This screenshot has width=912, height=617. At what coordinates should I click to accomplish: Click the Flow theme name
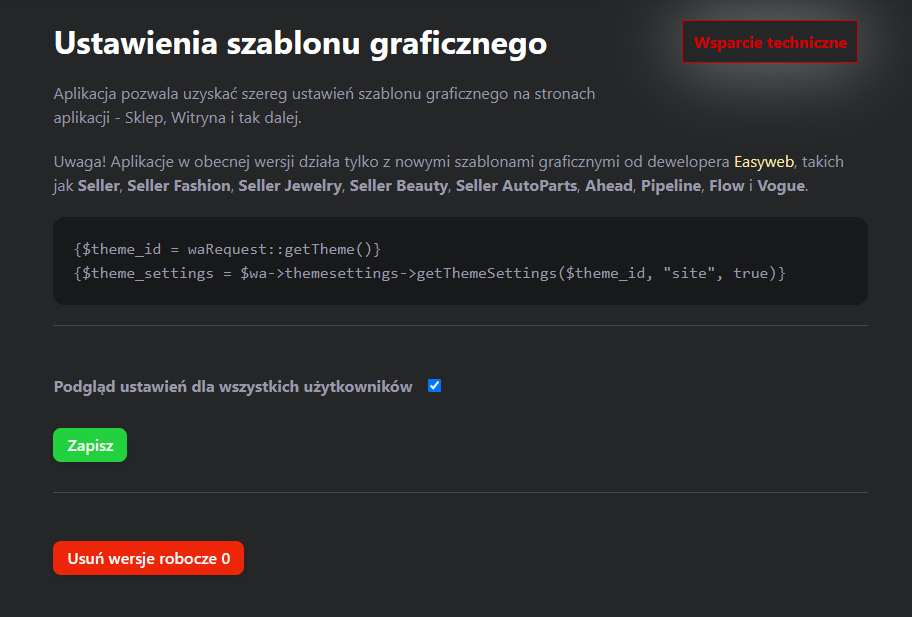[x=726, y=186]
